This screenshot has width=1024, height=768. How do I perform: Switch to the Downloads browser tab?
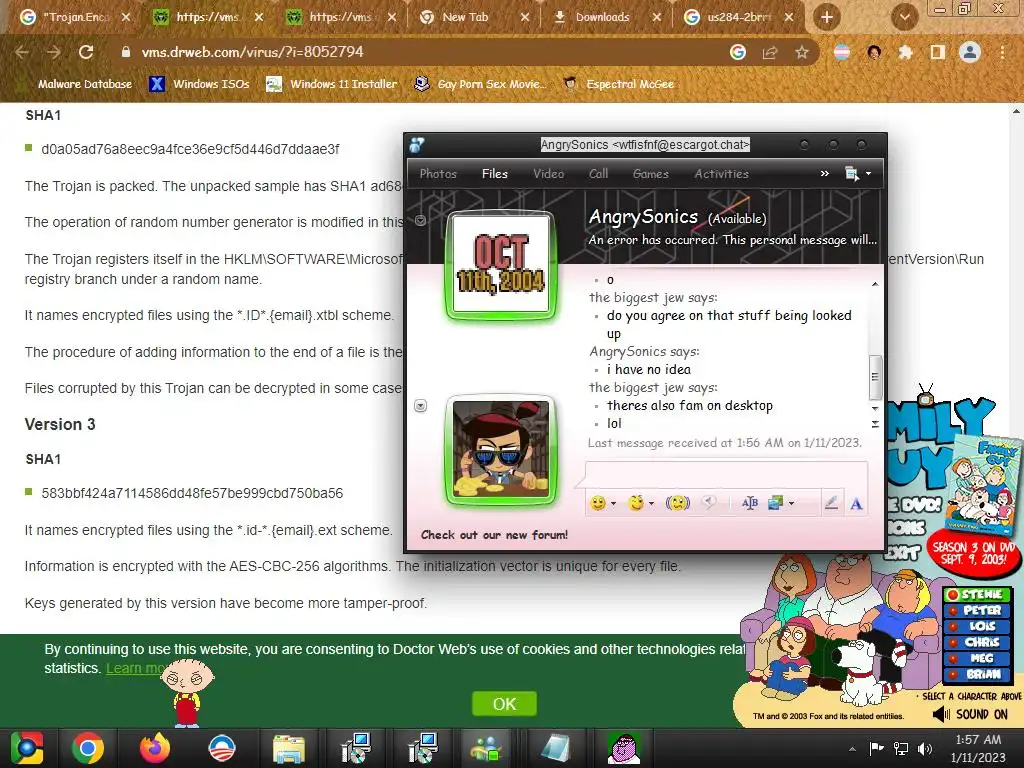click(x=607, y=18)
